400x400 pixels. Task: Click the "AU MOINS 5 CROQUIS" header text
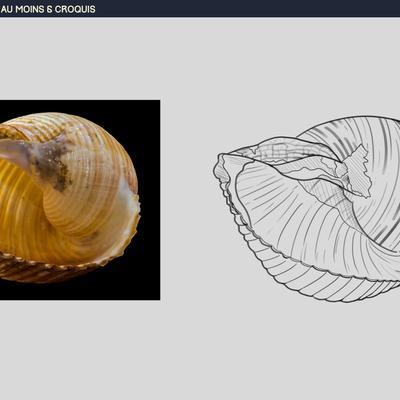click(48, 9)
